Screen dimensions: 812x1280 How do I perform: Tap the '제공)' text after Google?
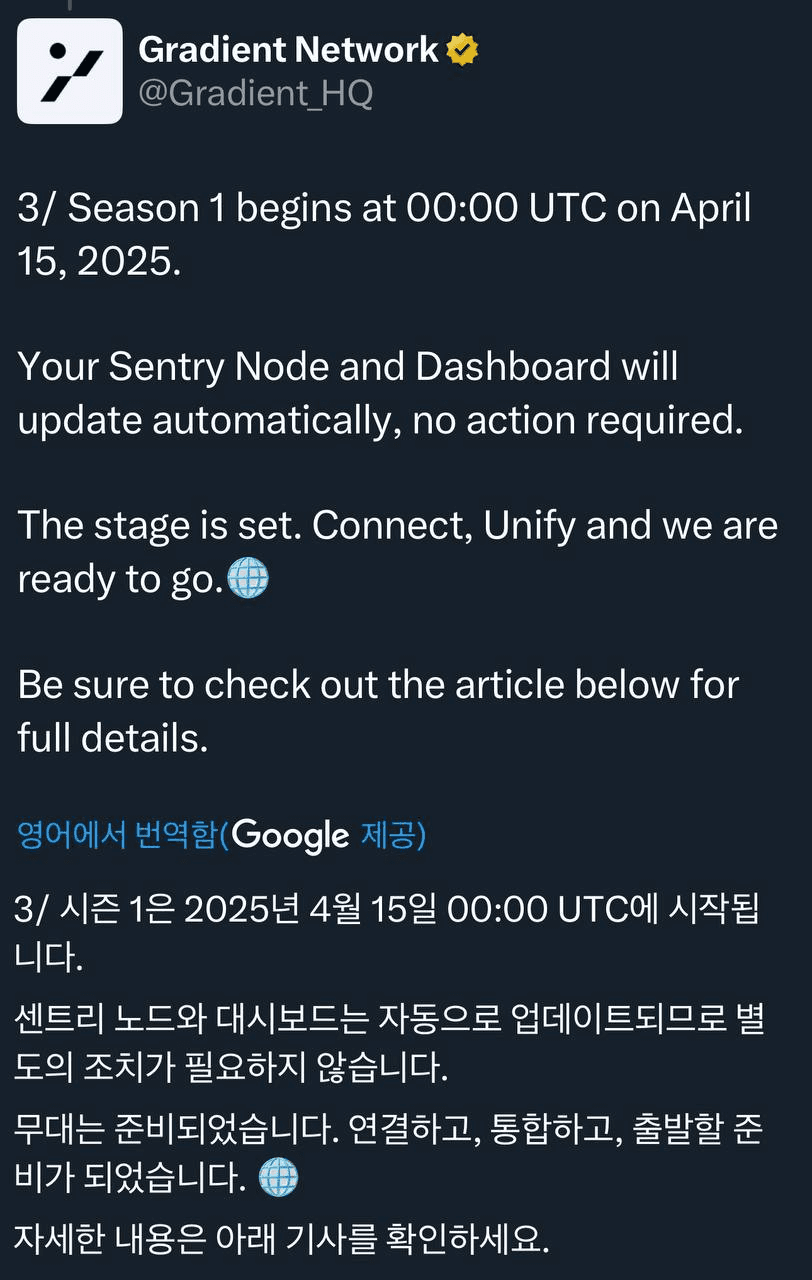coord(393,835)
